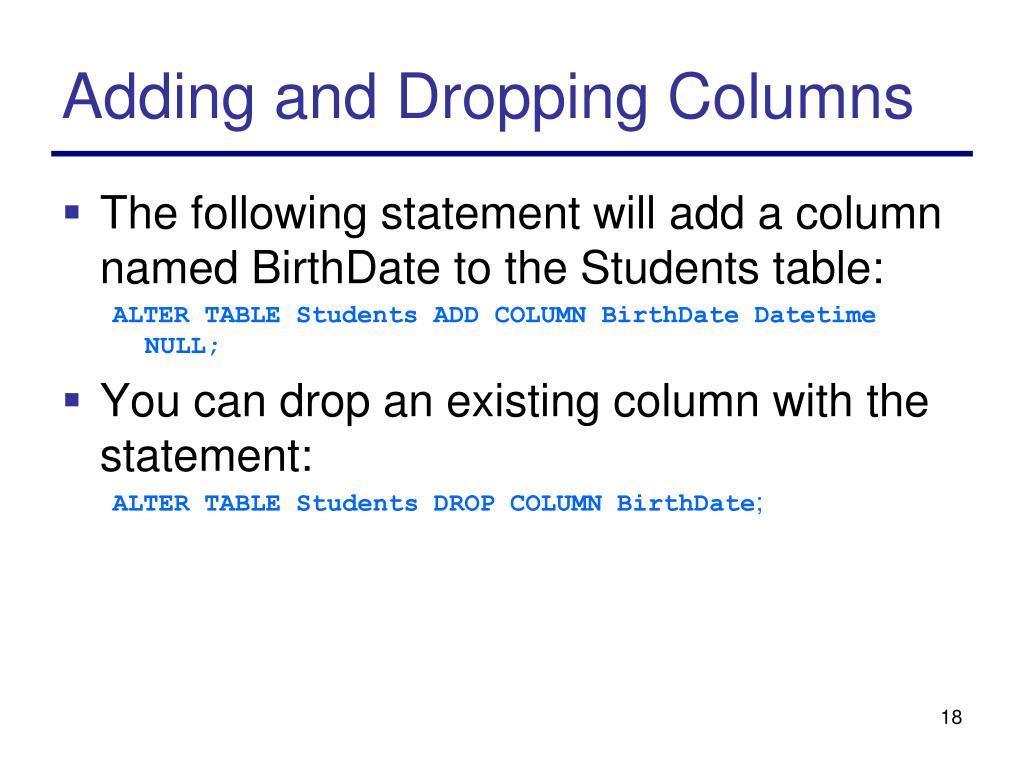Screen dimensions: 1024x768
Task: Select BirthDate in the drop statement
Action: click(x=686, y=504)
